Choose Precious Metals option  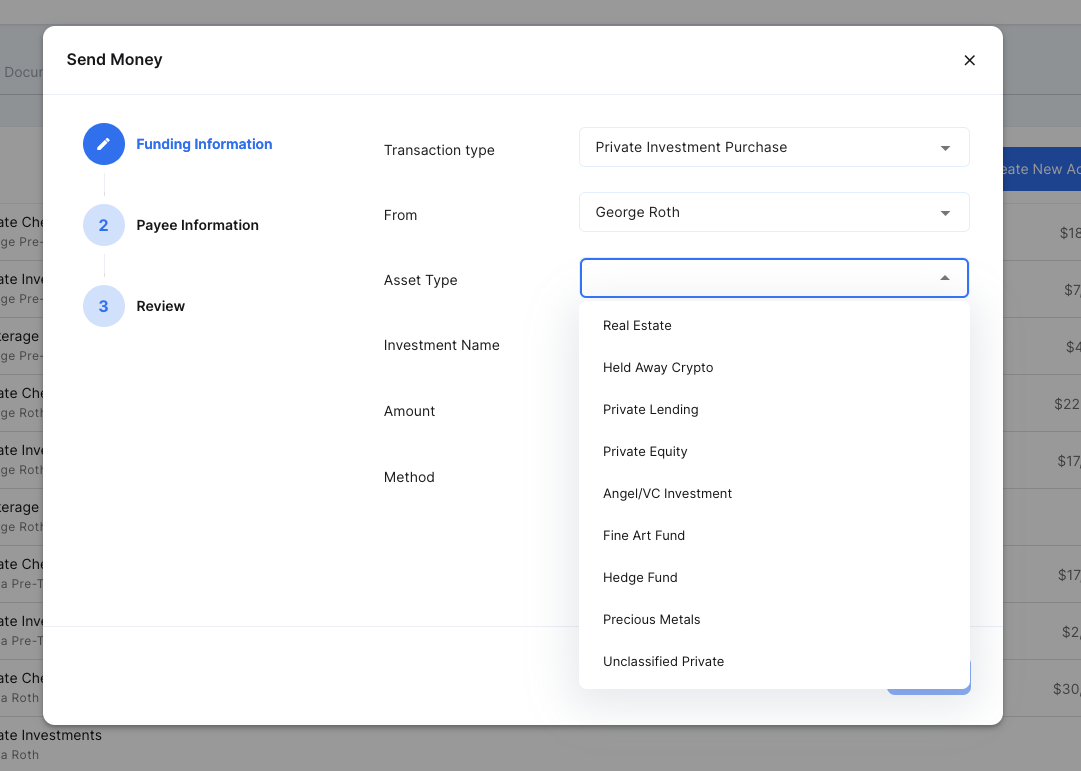point(651,620)
